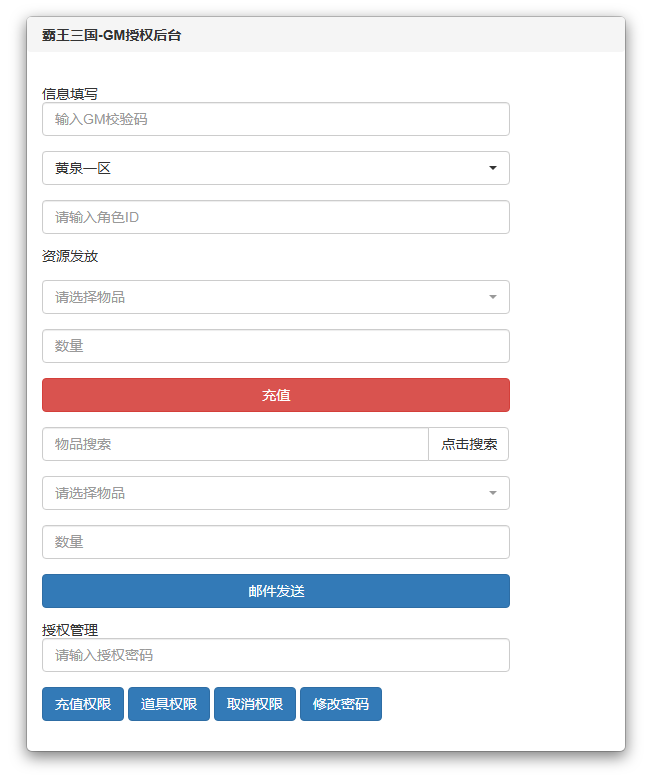
Task: Click the 数量 field above the 充值 button
Action: click(x=276, y=346)
